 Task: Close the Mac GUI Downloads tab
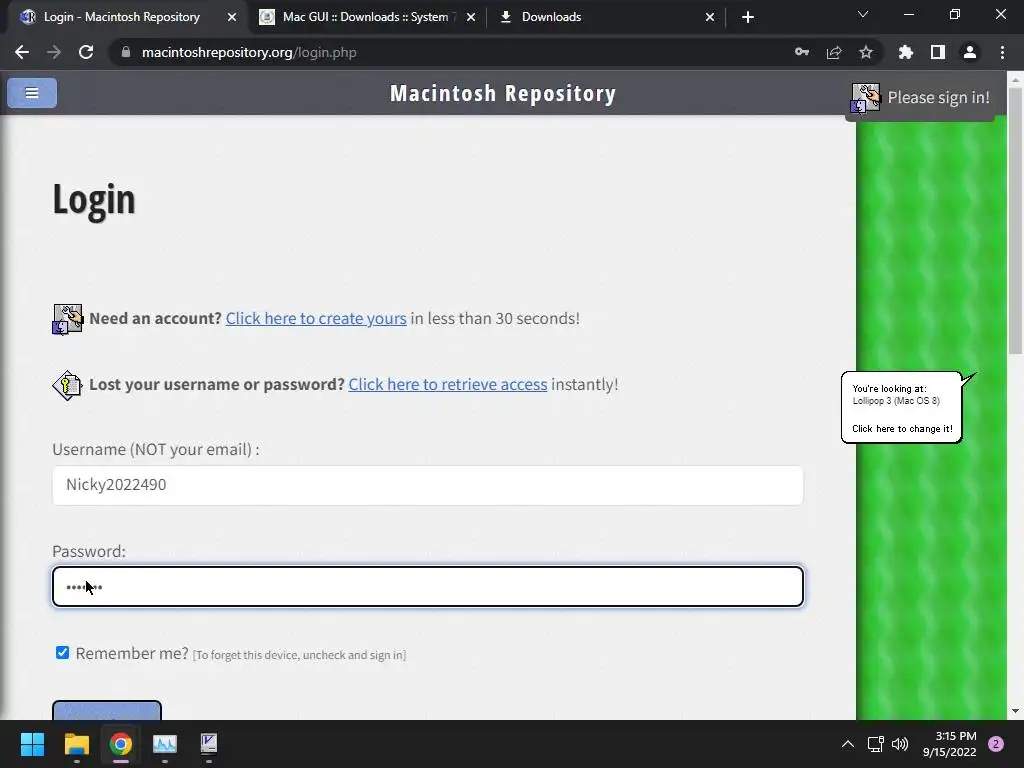pyautogui.click(x=471, y=17)
